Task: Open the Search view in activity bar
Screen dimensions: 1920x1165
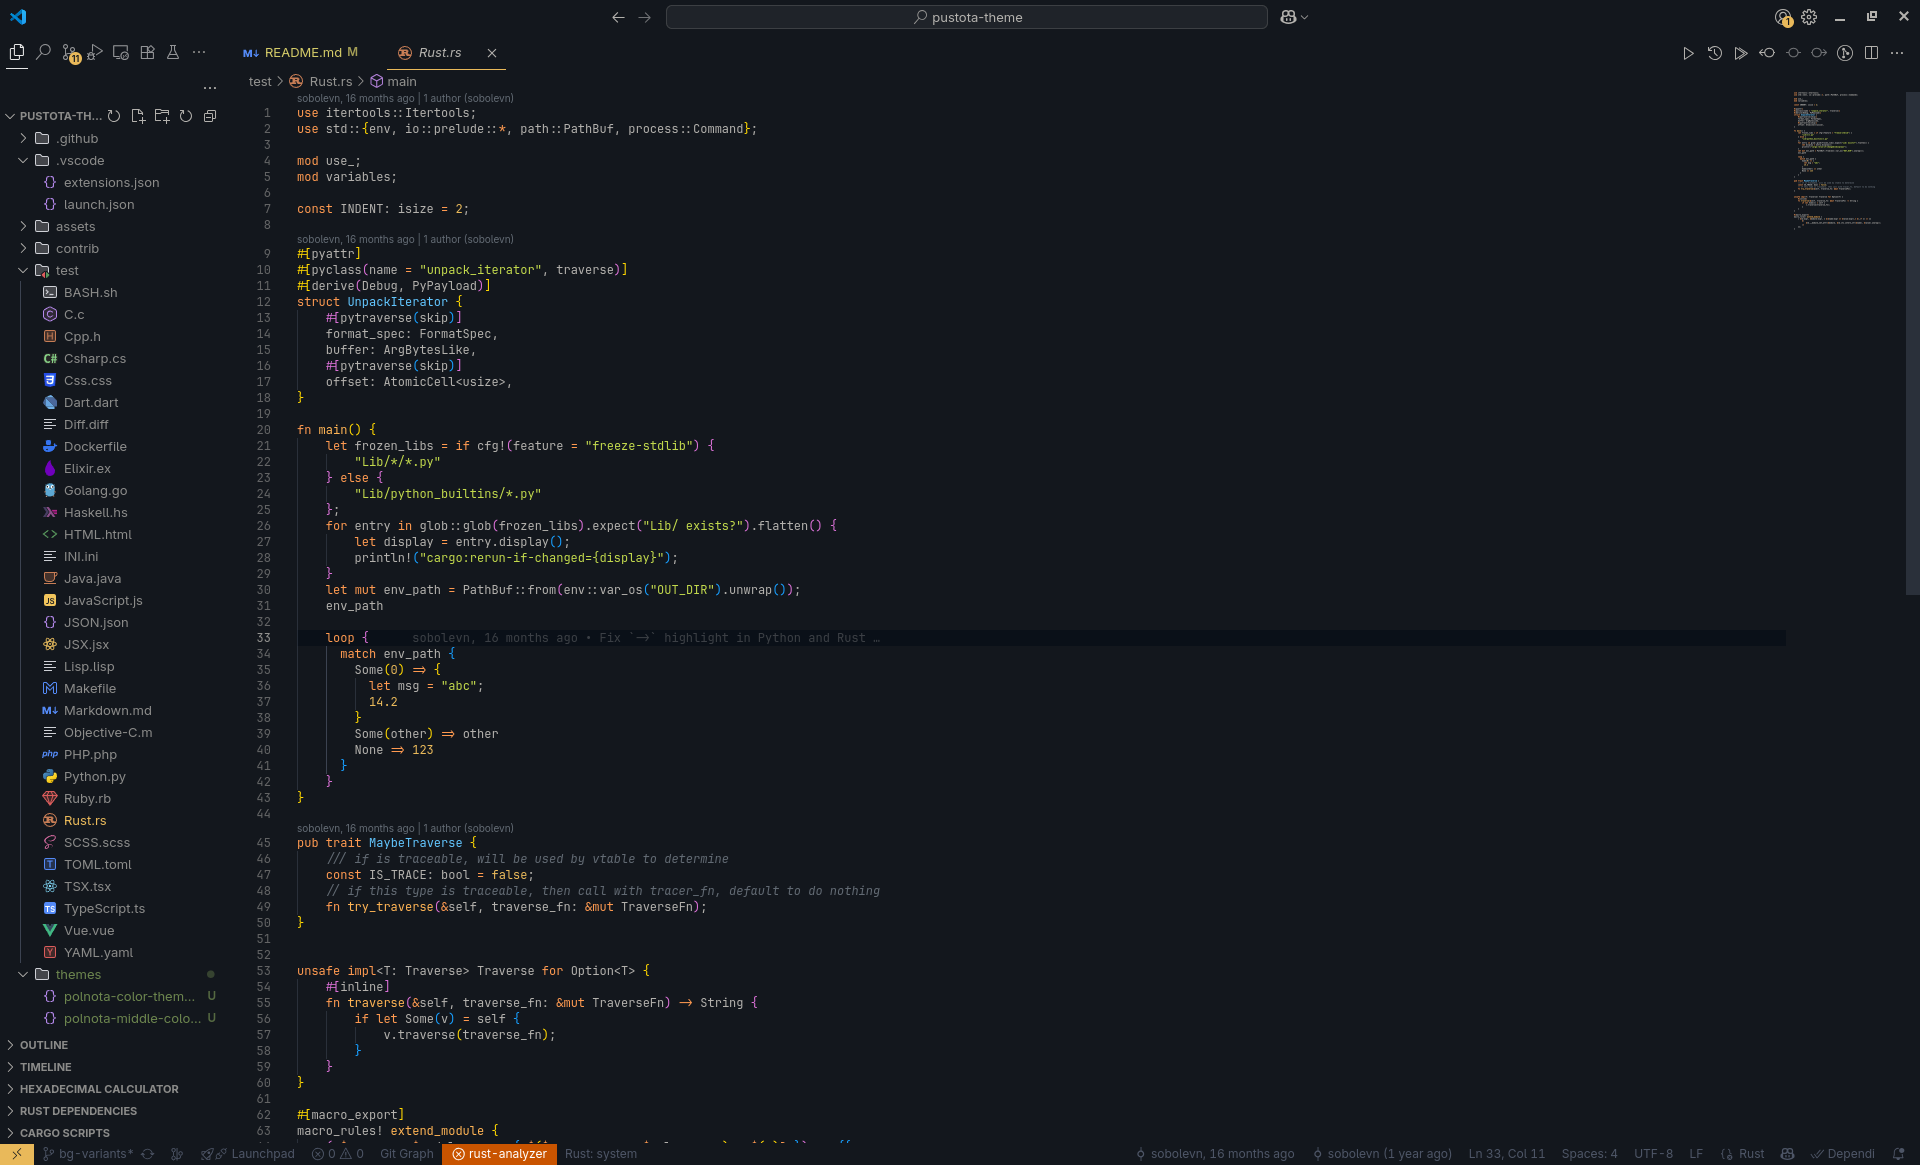Action: 43,53
